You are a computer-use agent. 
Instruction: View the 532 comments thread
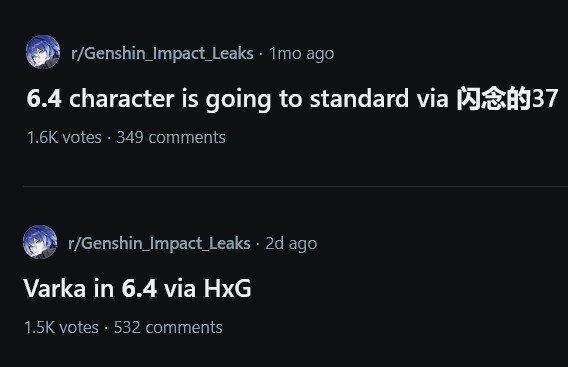[168, 328]
